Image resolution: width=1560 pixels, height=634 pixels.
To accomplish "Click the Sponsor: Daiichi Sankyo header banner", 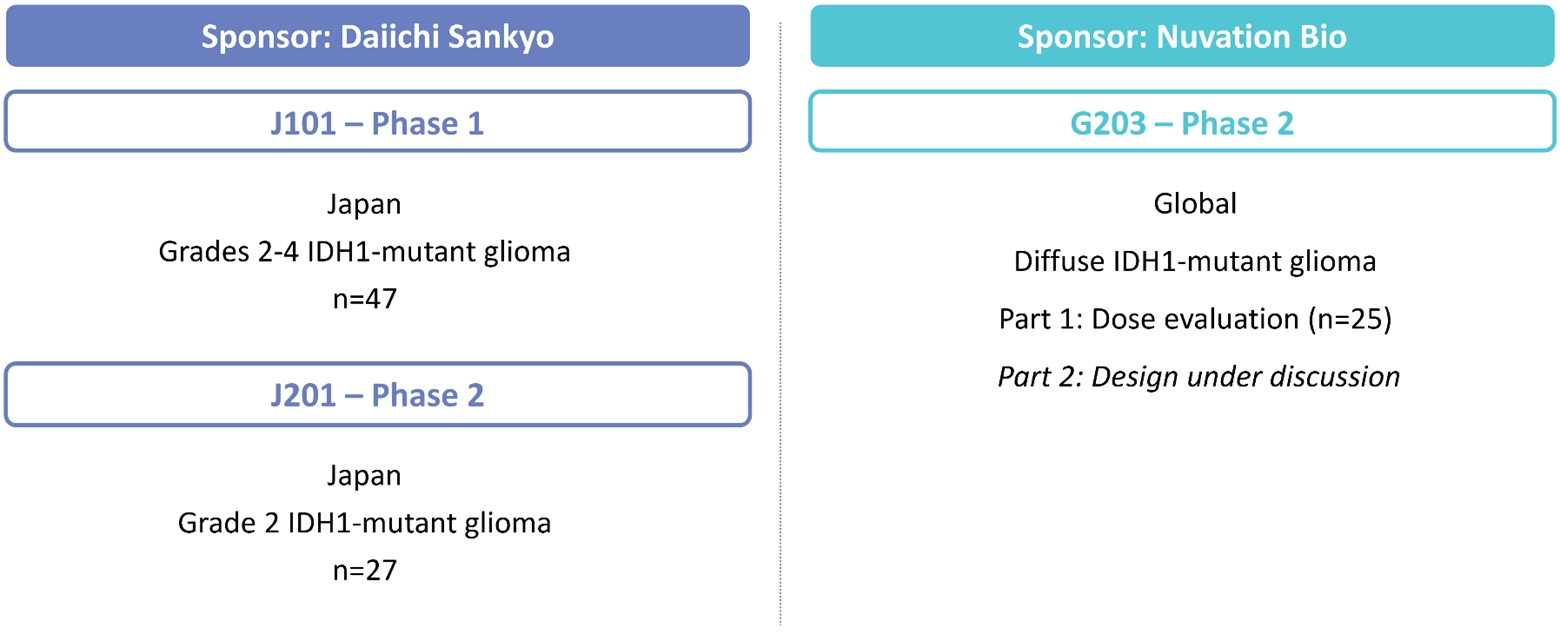I will (377, 36).
